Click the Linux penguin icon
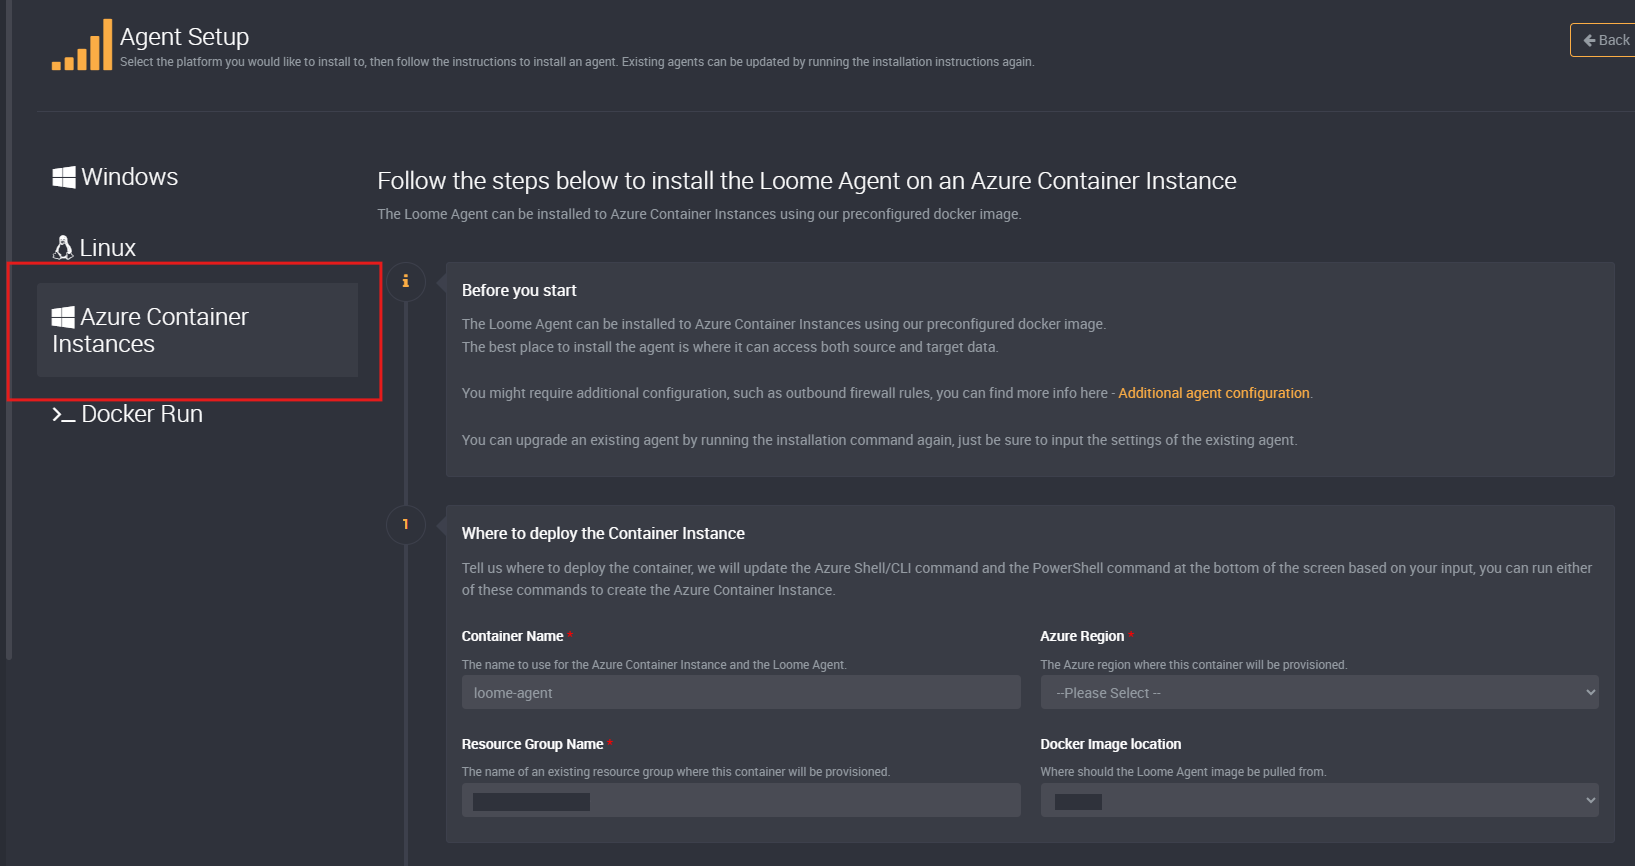 (x=63, y=247)
